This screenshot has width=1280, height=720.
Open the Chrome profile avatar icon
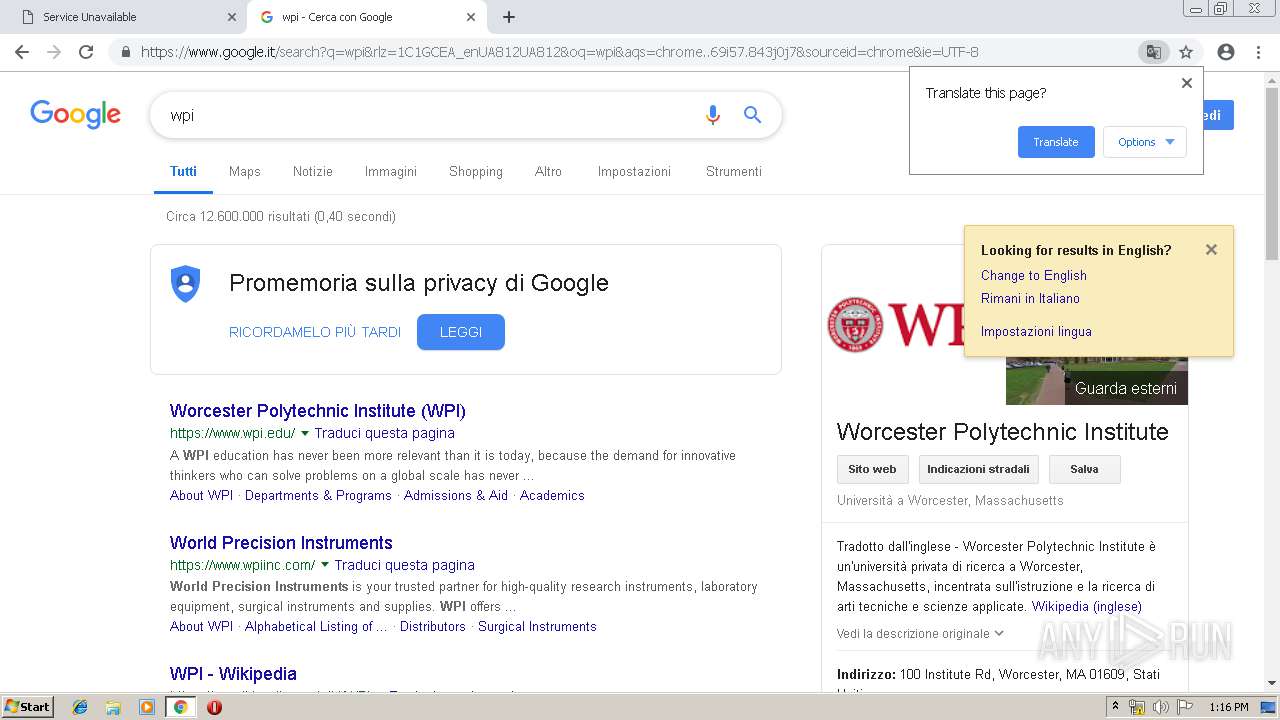pyautogui.click(x=1226, y=52)
